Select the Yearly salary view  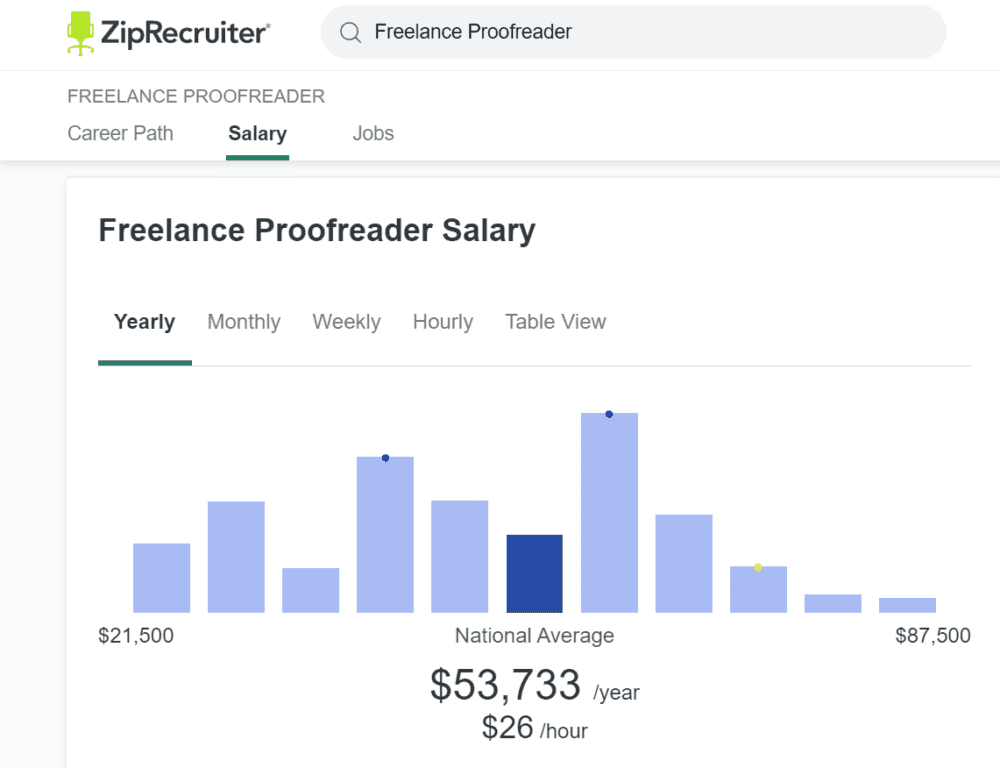(144, 322)
